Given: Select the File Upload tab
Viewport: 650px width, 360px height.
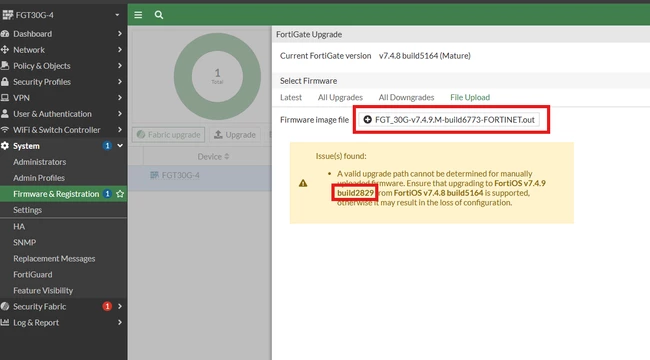Looking at the screenshot, I should (470, 97).
